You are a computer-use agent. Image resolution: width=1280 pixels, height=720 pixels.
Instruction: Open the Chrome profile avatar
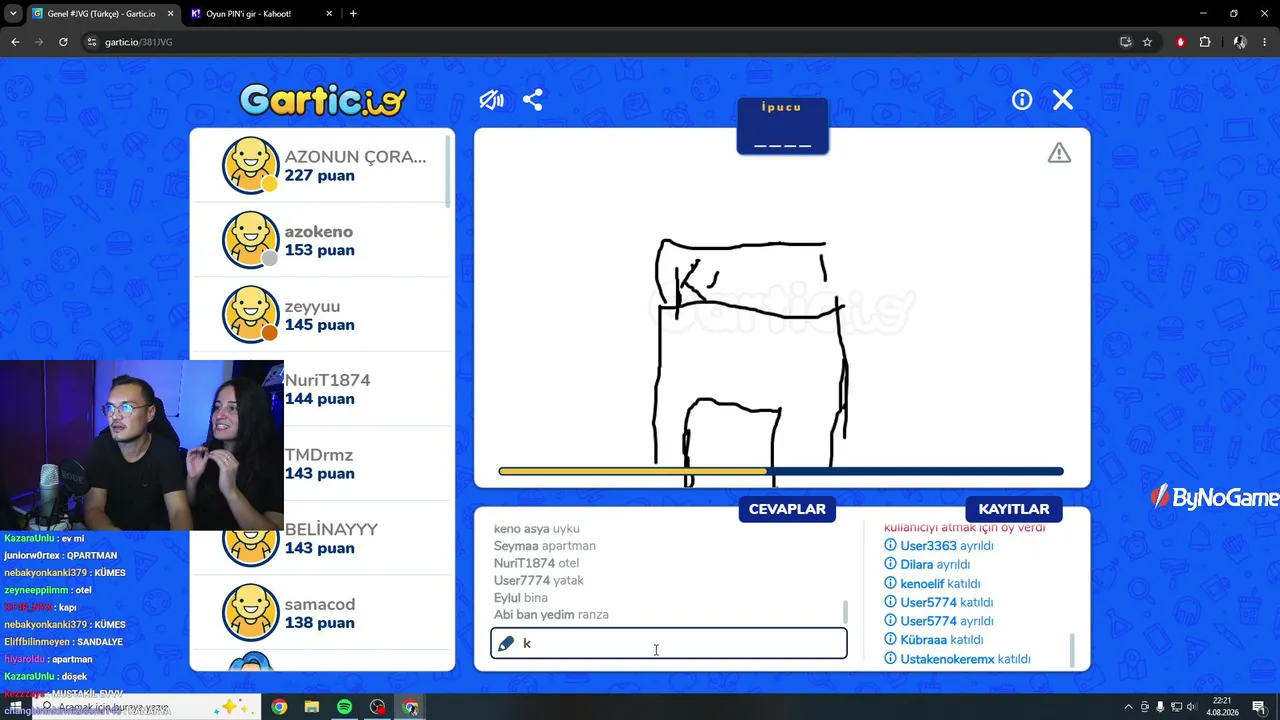point(1240,42)
